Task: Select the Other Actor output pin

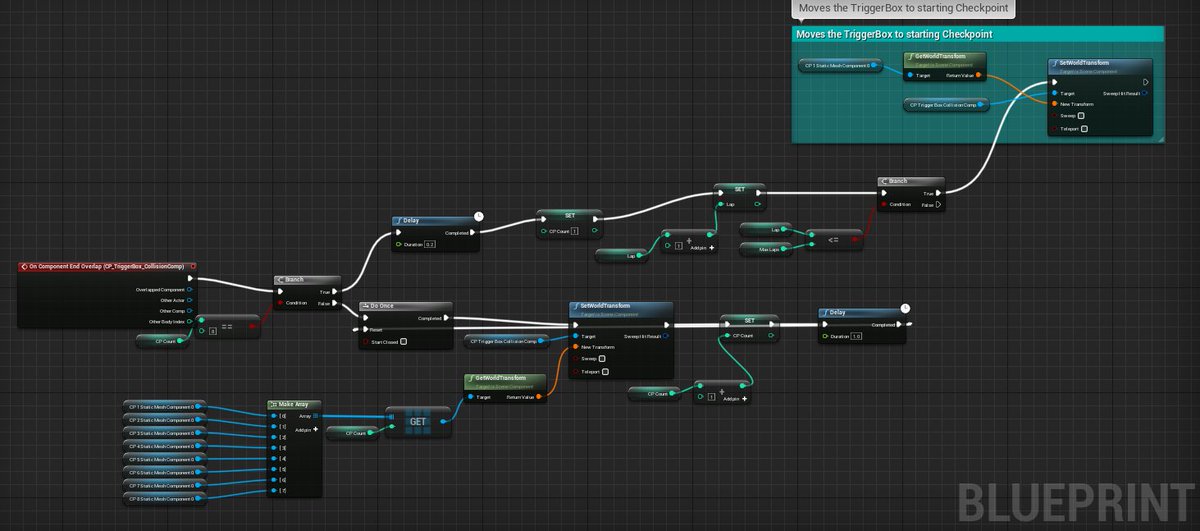Action: click(190, 300)
